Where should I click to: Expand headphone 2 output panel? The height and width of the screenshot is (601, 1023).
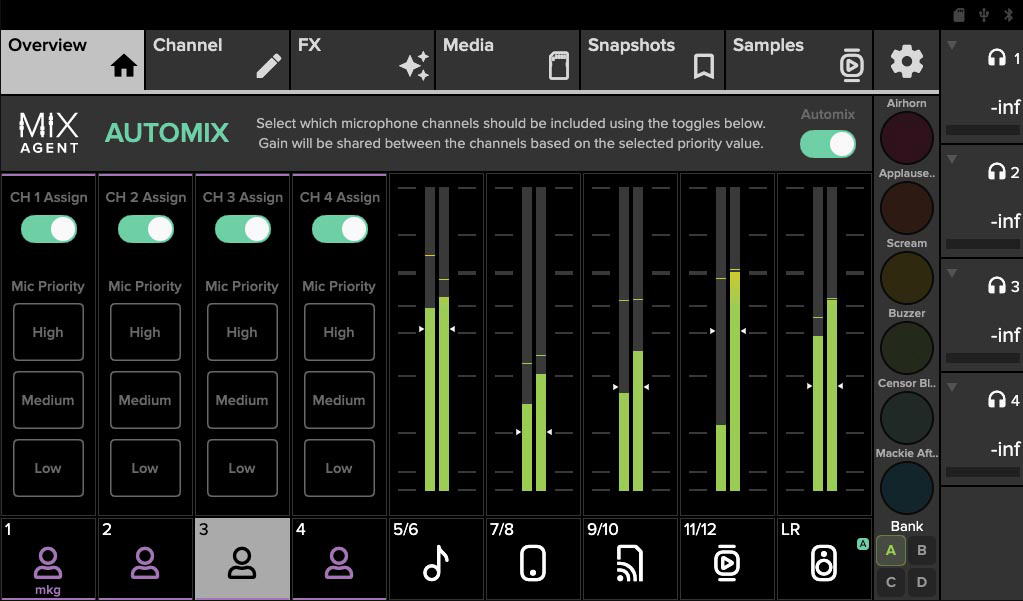(952, 160)
